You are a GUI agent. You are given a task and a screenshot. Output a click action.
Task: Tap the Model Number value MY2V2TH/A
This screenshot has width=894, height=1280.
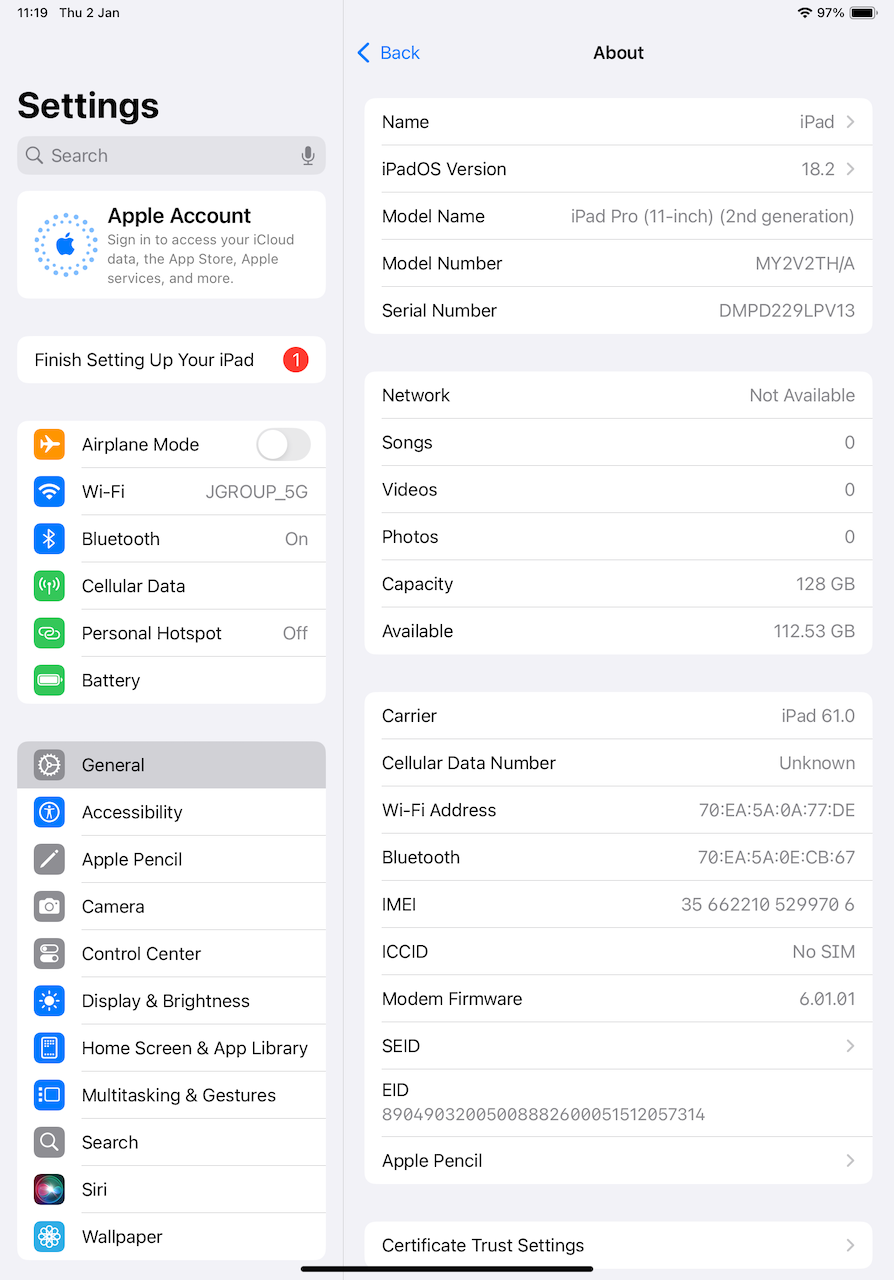click(x=805, y=263)
